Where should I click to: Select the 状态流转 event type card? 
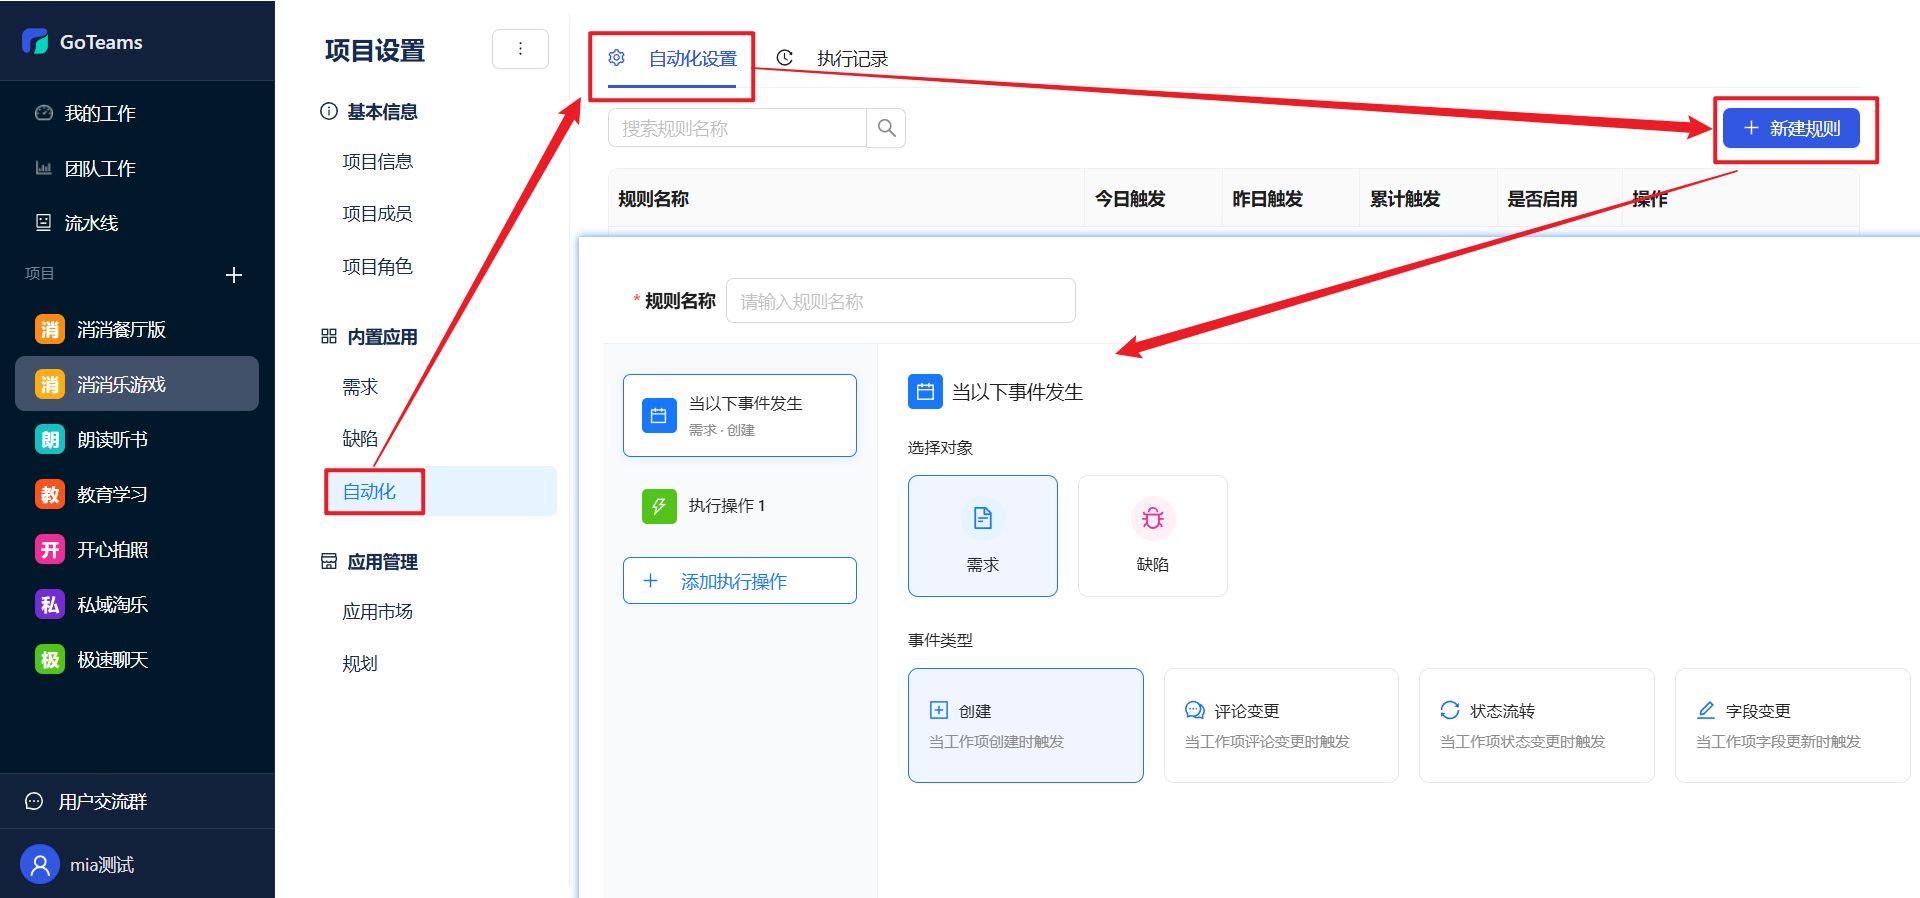(x=1537, y=725)
